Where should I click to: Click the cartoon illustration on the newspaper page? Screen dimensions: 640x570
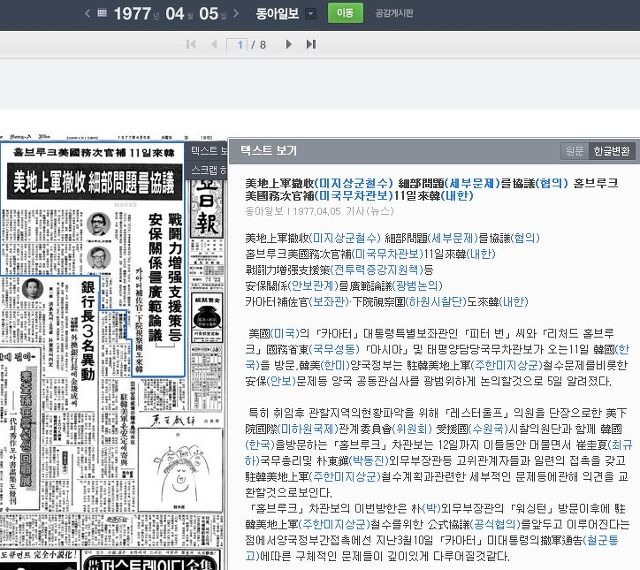point(179,470)
